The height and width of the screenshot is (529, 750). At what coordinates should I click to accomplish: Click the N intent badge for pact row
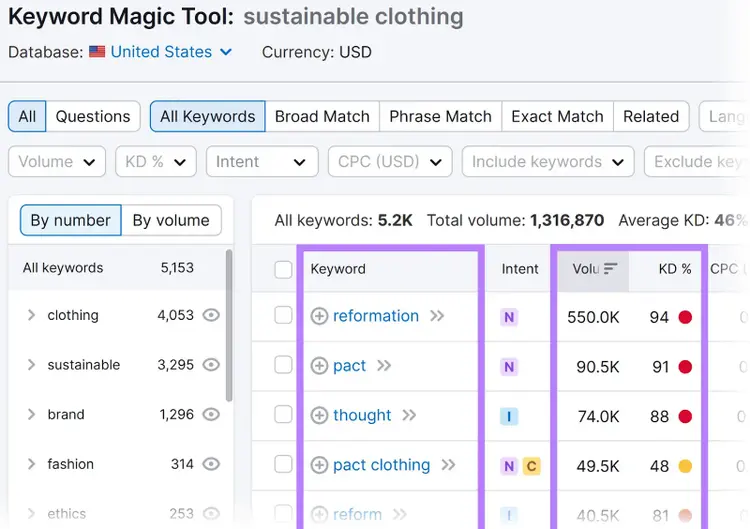coord(509,367)
